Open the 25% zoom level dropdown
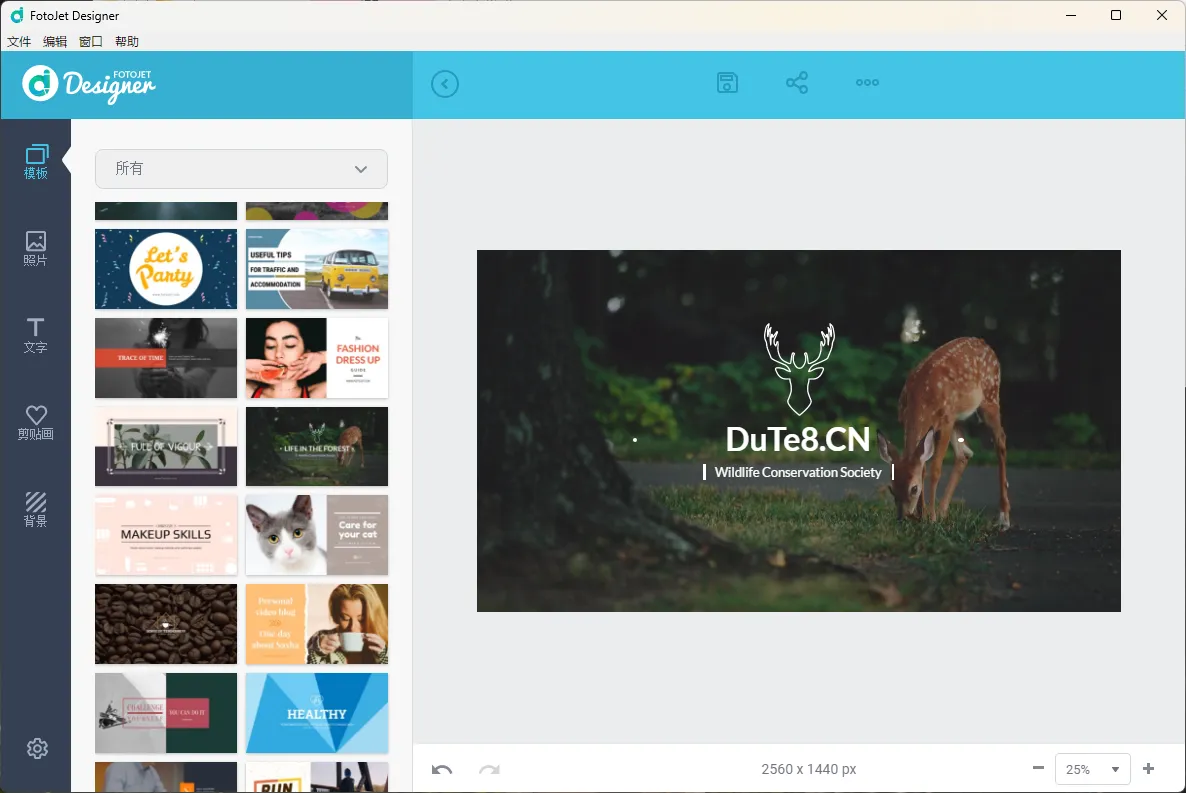Viewport: 1186px width, 793px height. click(x=1092, y=769)
